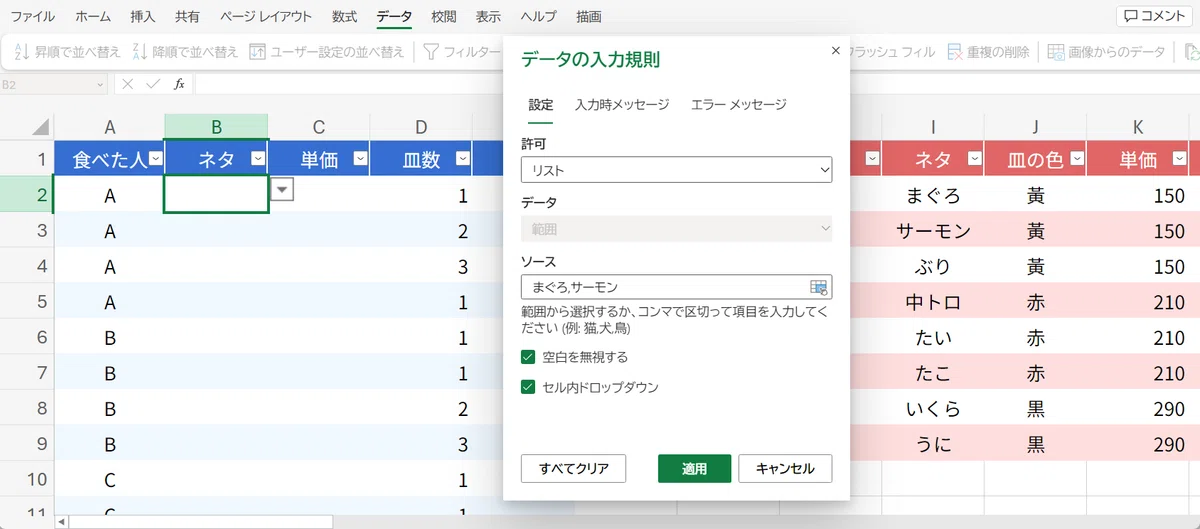This screenshot has width=1200, height=529.
Task: Switch to the 校閲 ribbon tab
Action: (x=444, y=17)
